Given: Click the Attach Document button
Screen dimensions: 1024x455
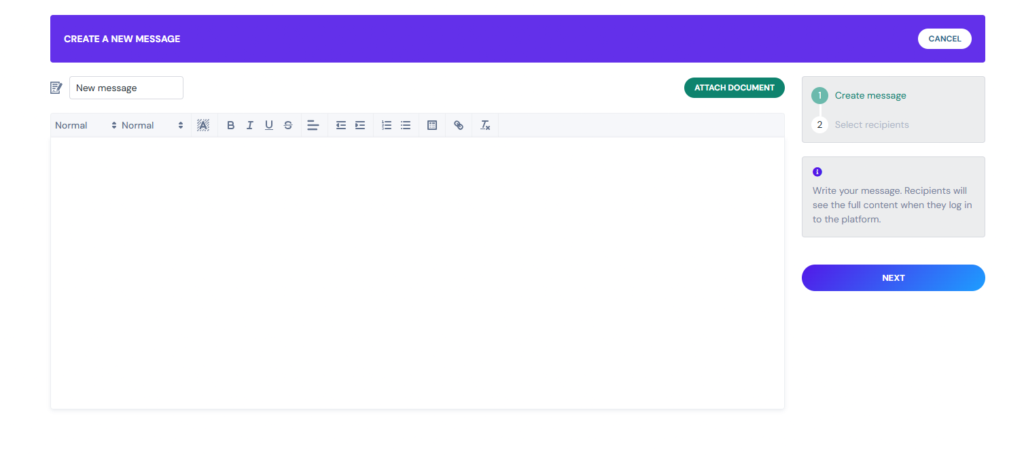Looking at the screenshot, I should (734, 87).
